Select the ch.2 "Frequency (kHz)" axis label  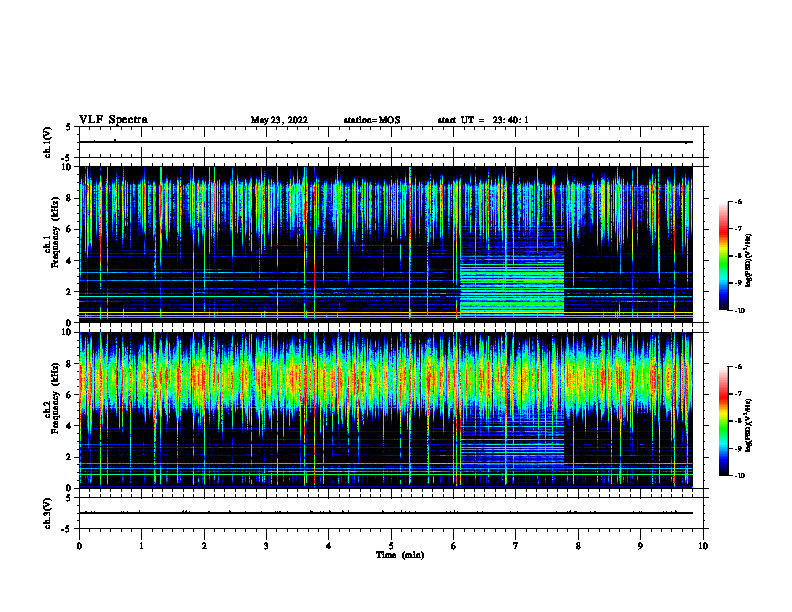coord(56,398)
